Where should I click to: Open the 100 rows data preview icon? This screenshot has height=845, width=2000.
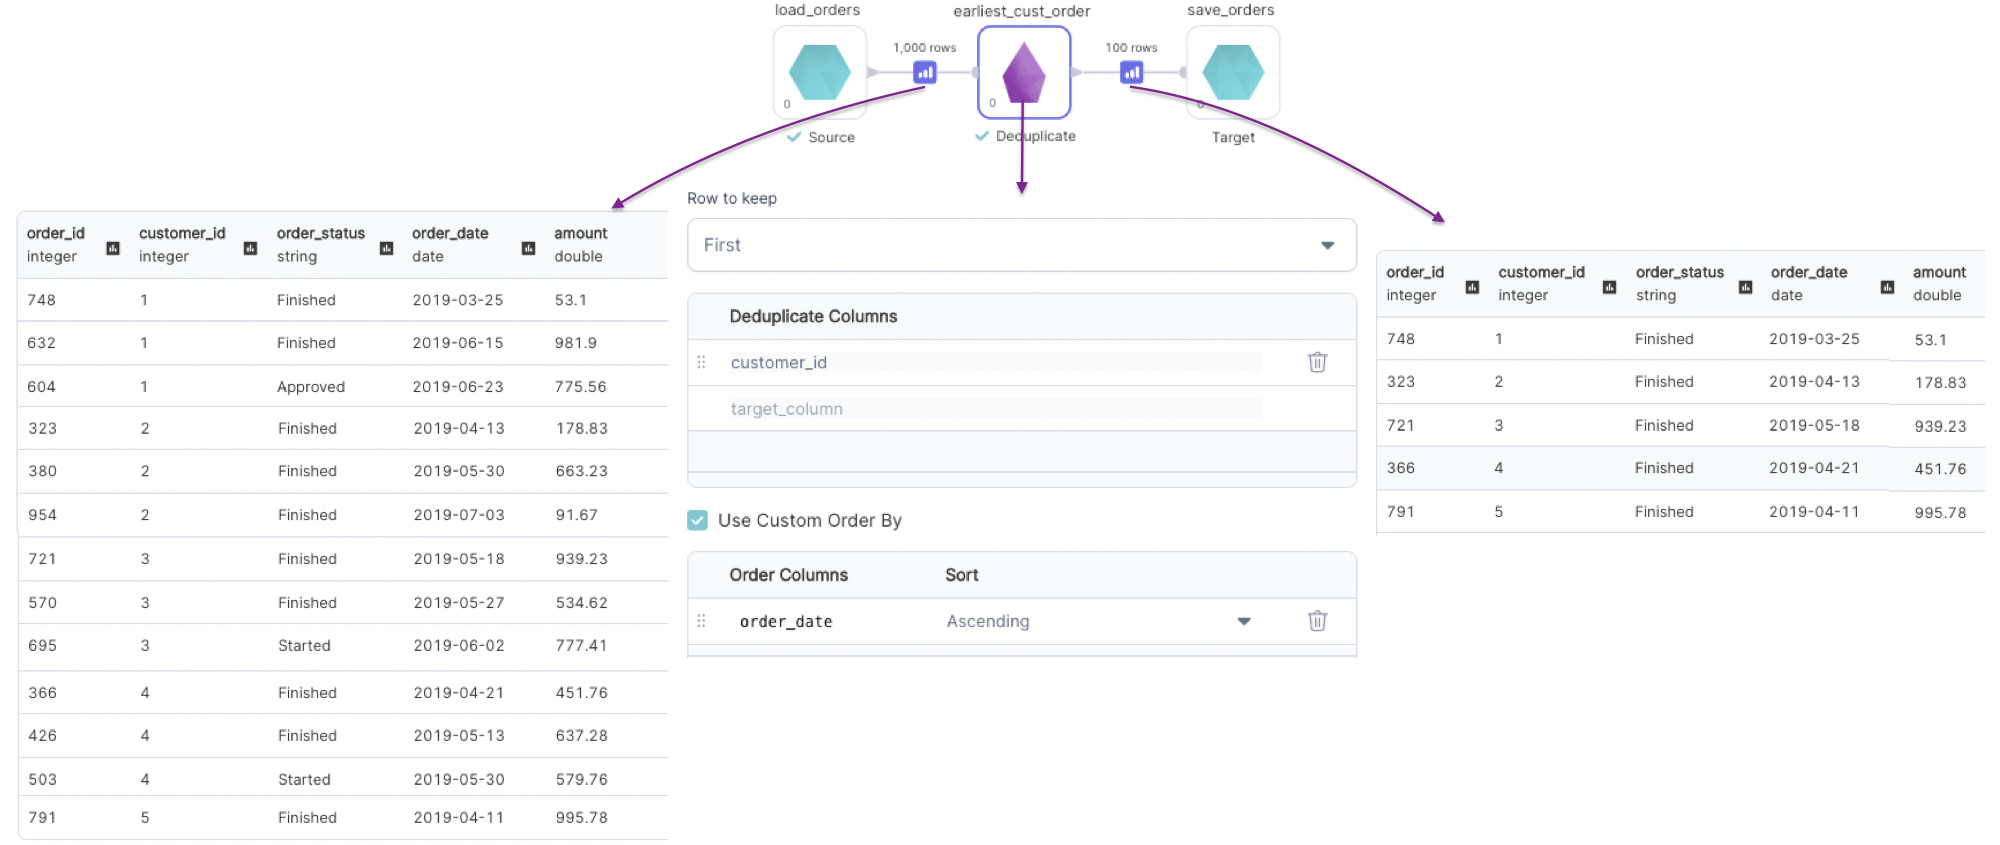click(1130, 72)
